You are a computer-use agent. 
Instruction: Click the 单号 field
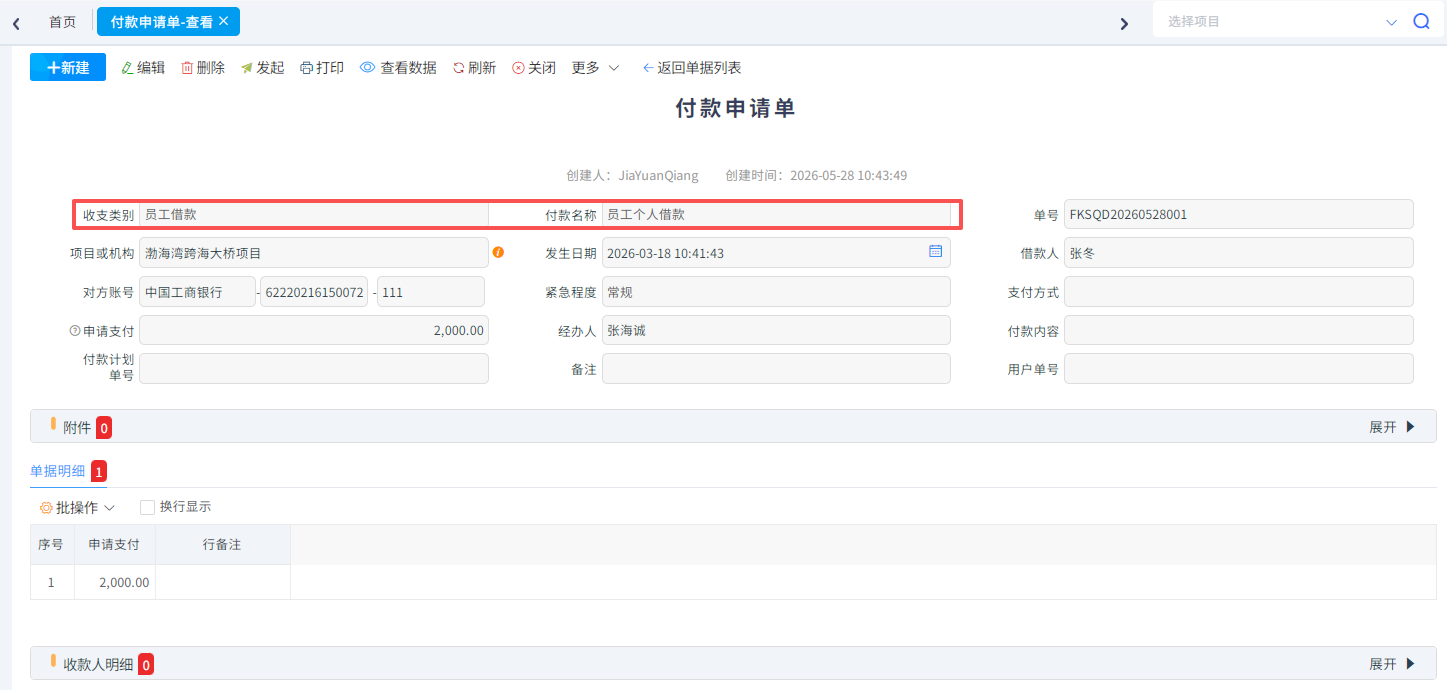coord(1239,214)
